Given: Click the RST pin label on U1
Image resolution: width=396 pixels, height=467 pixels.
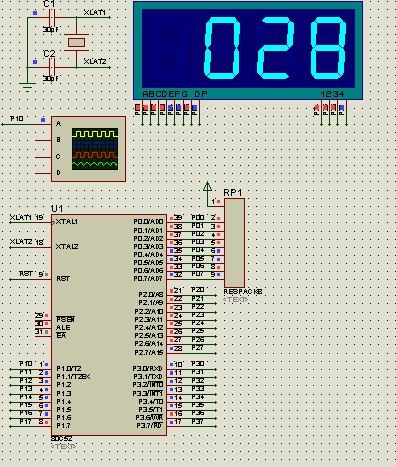Looking at the screenshot, I should click(63, 278).
